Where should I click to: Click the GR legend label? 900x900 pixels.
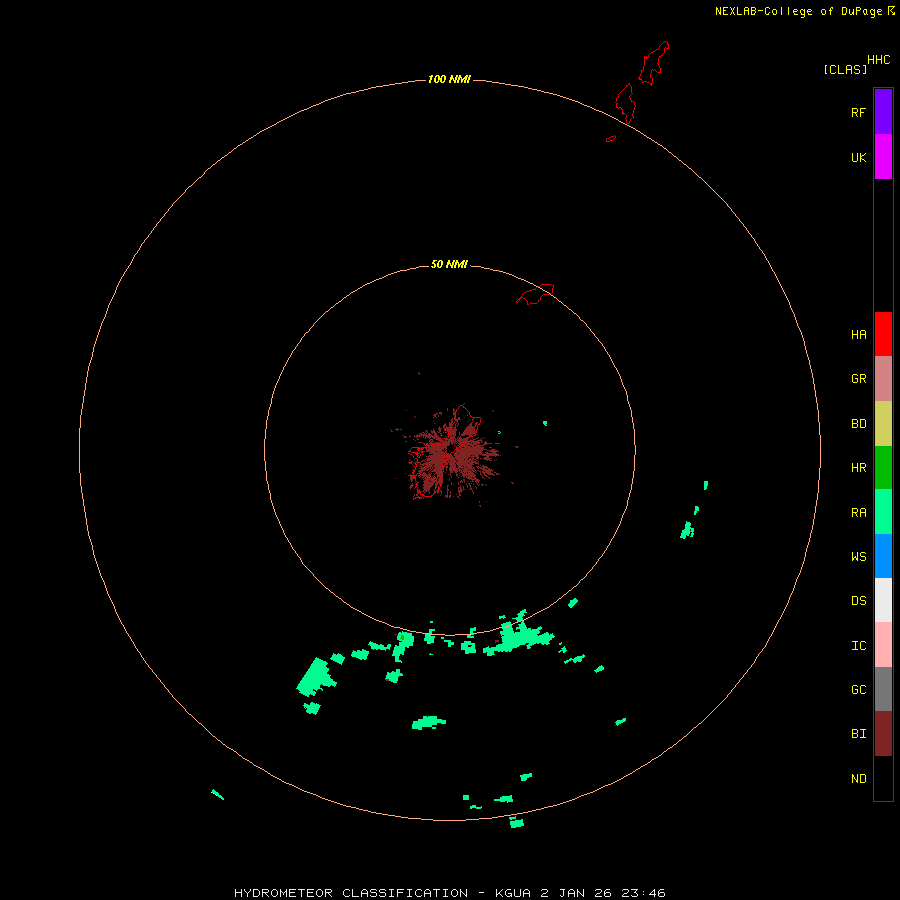point(858,379)
